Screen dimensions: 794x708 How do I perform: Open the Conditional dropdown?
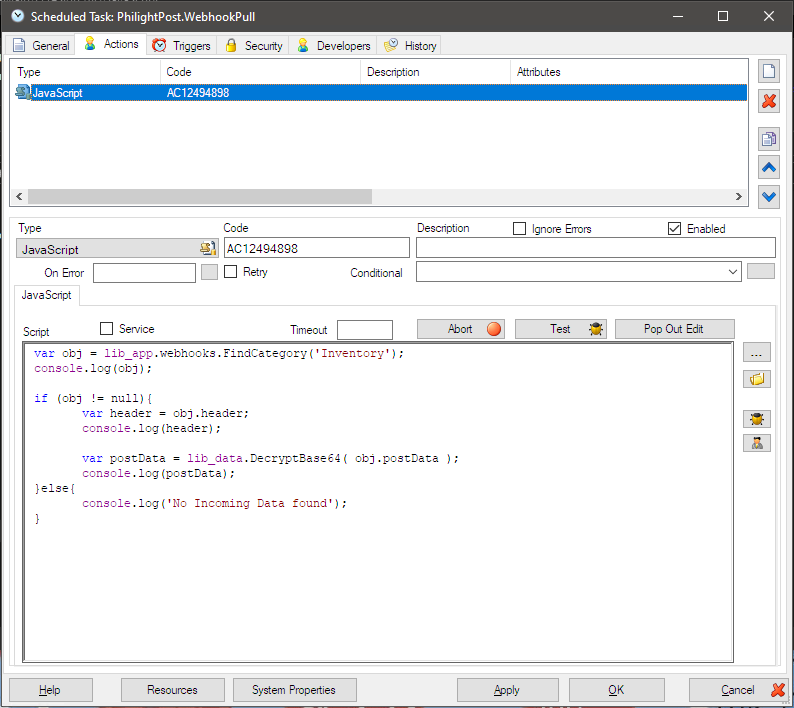coord(732,272)
